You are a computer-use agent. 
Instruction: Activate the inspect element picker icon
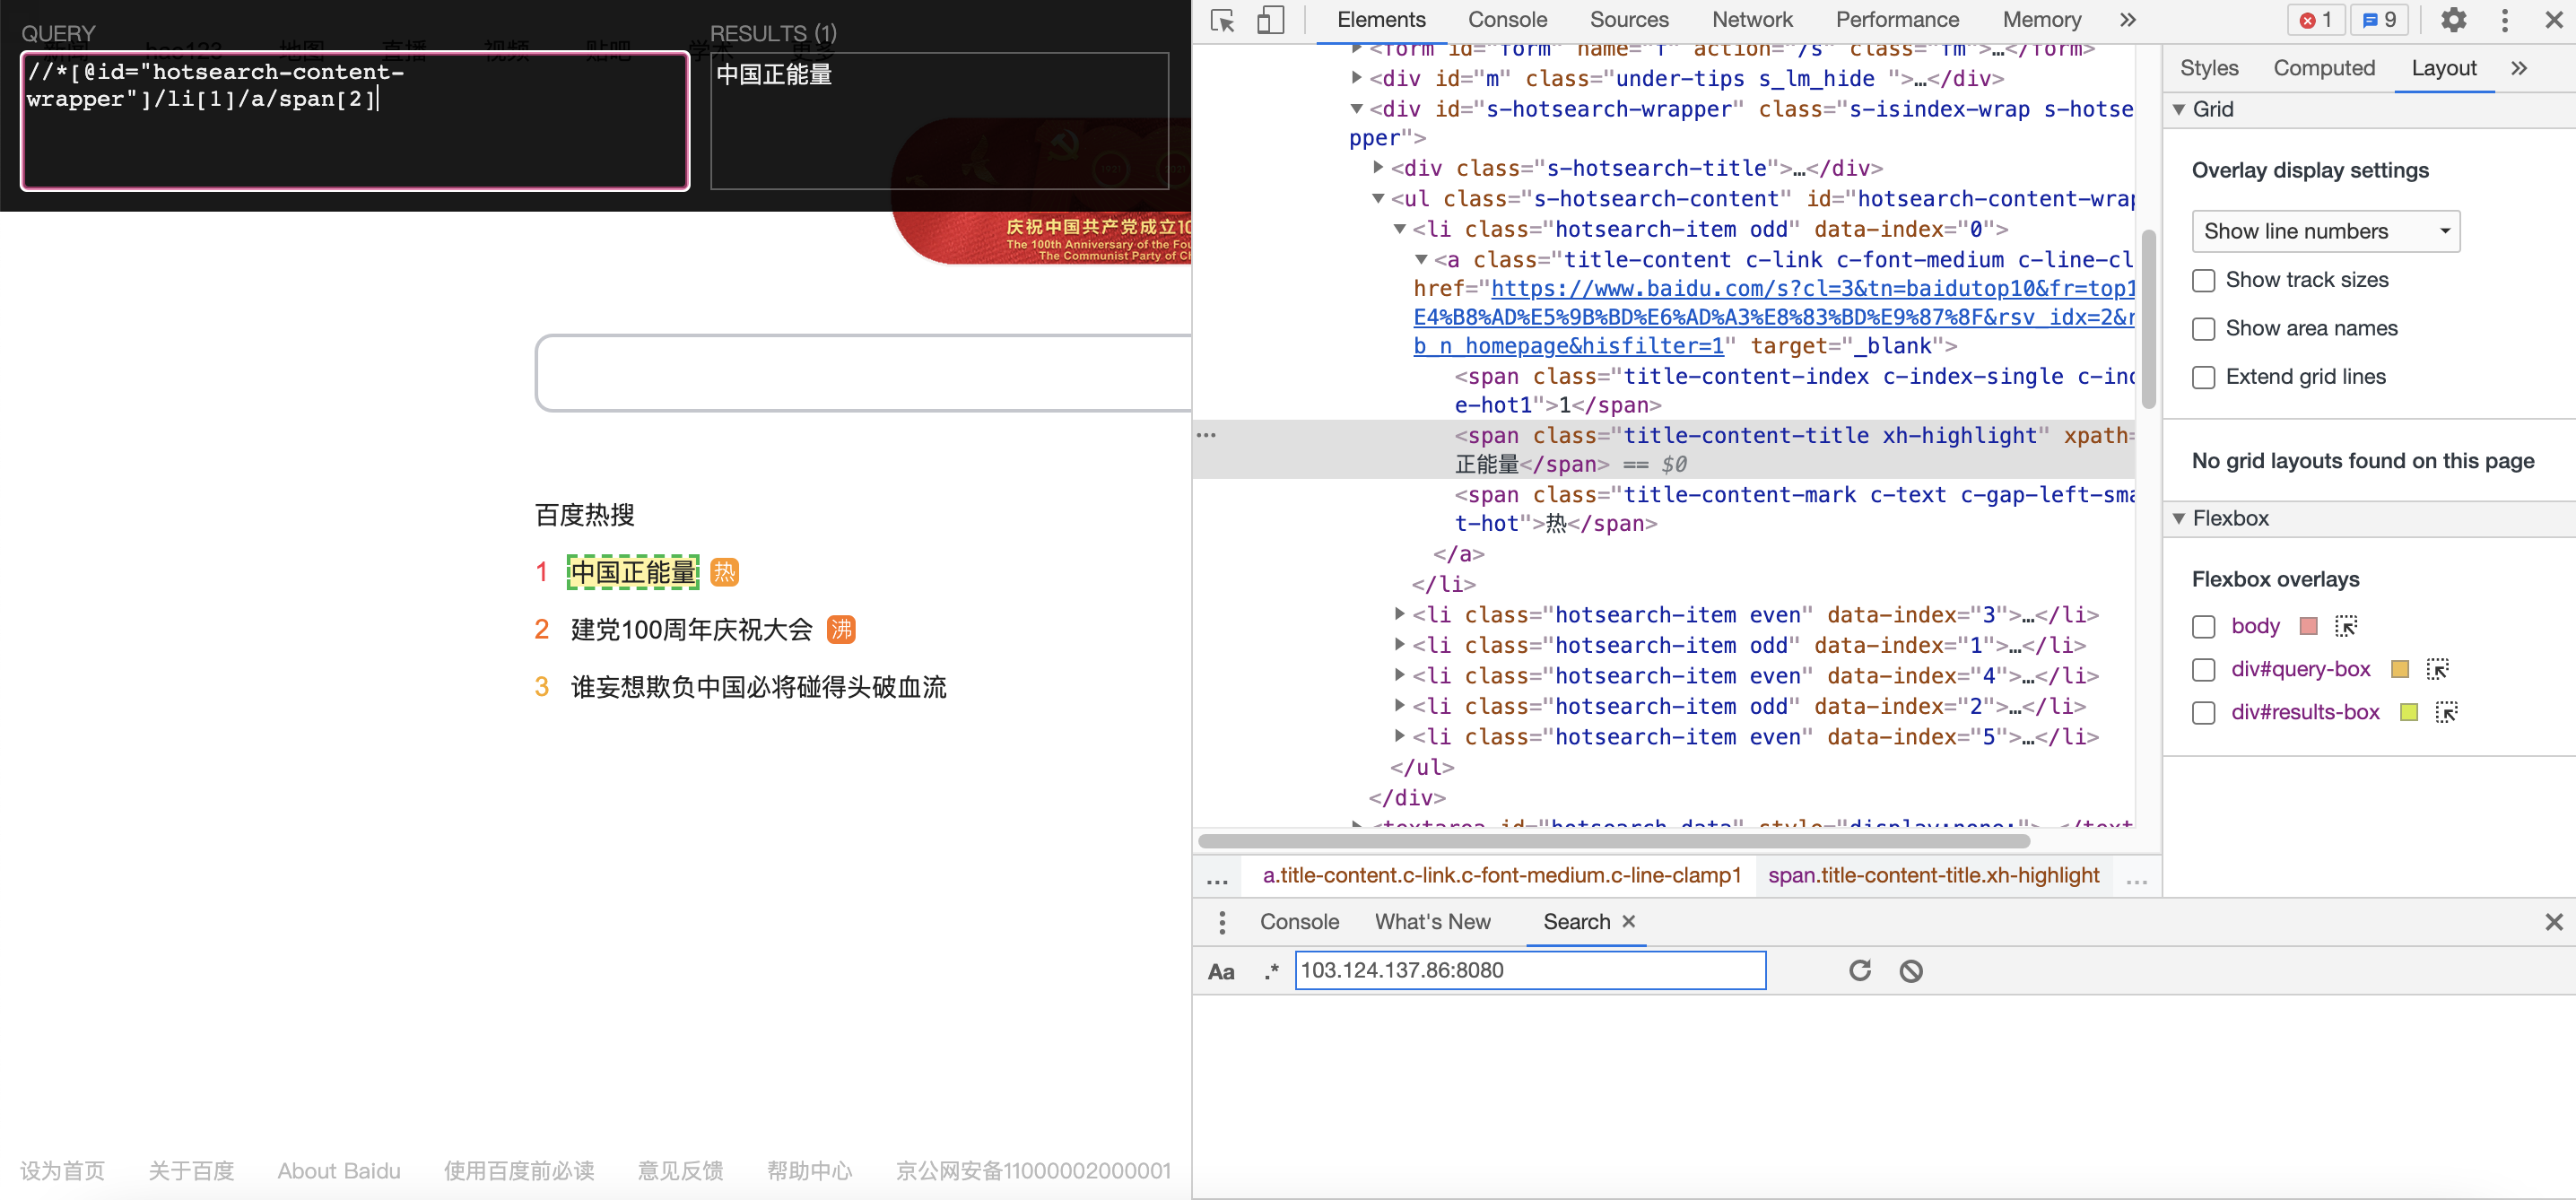(1222, 21)
